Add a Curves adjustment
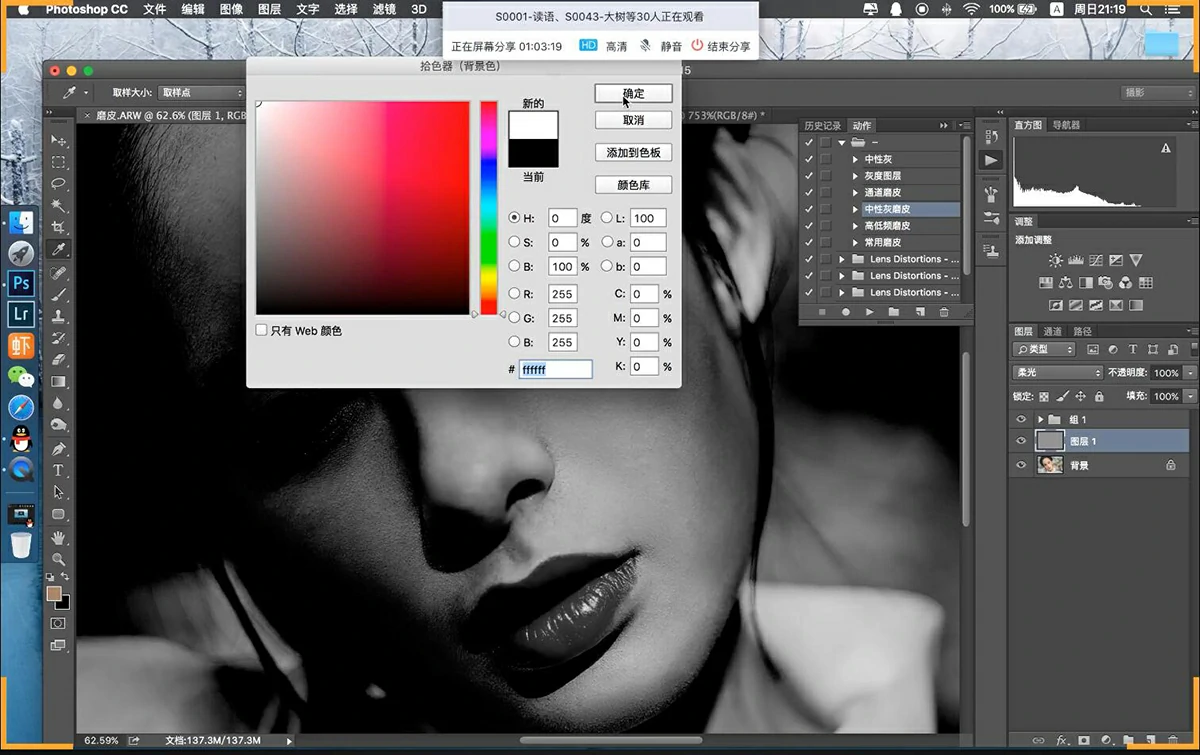 tap(1096, 260)
